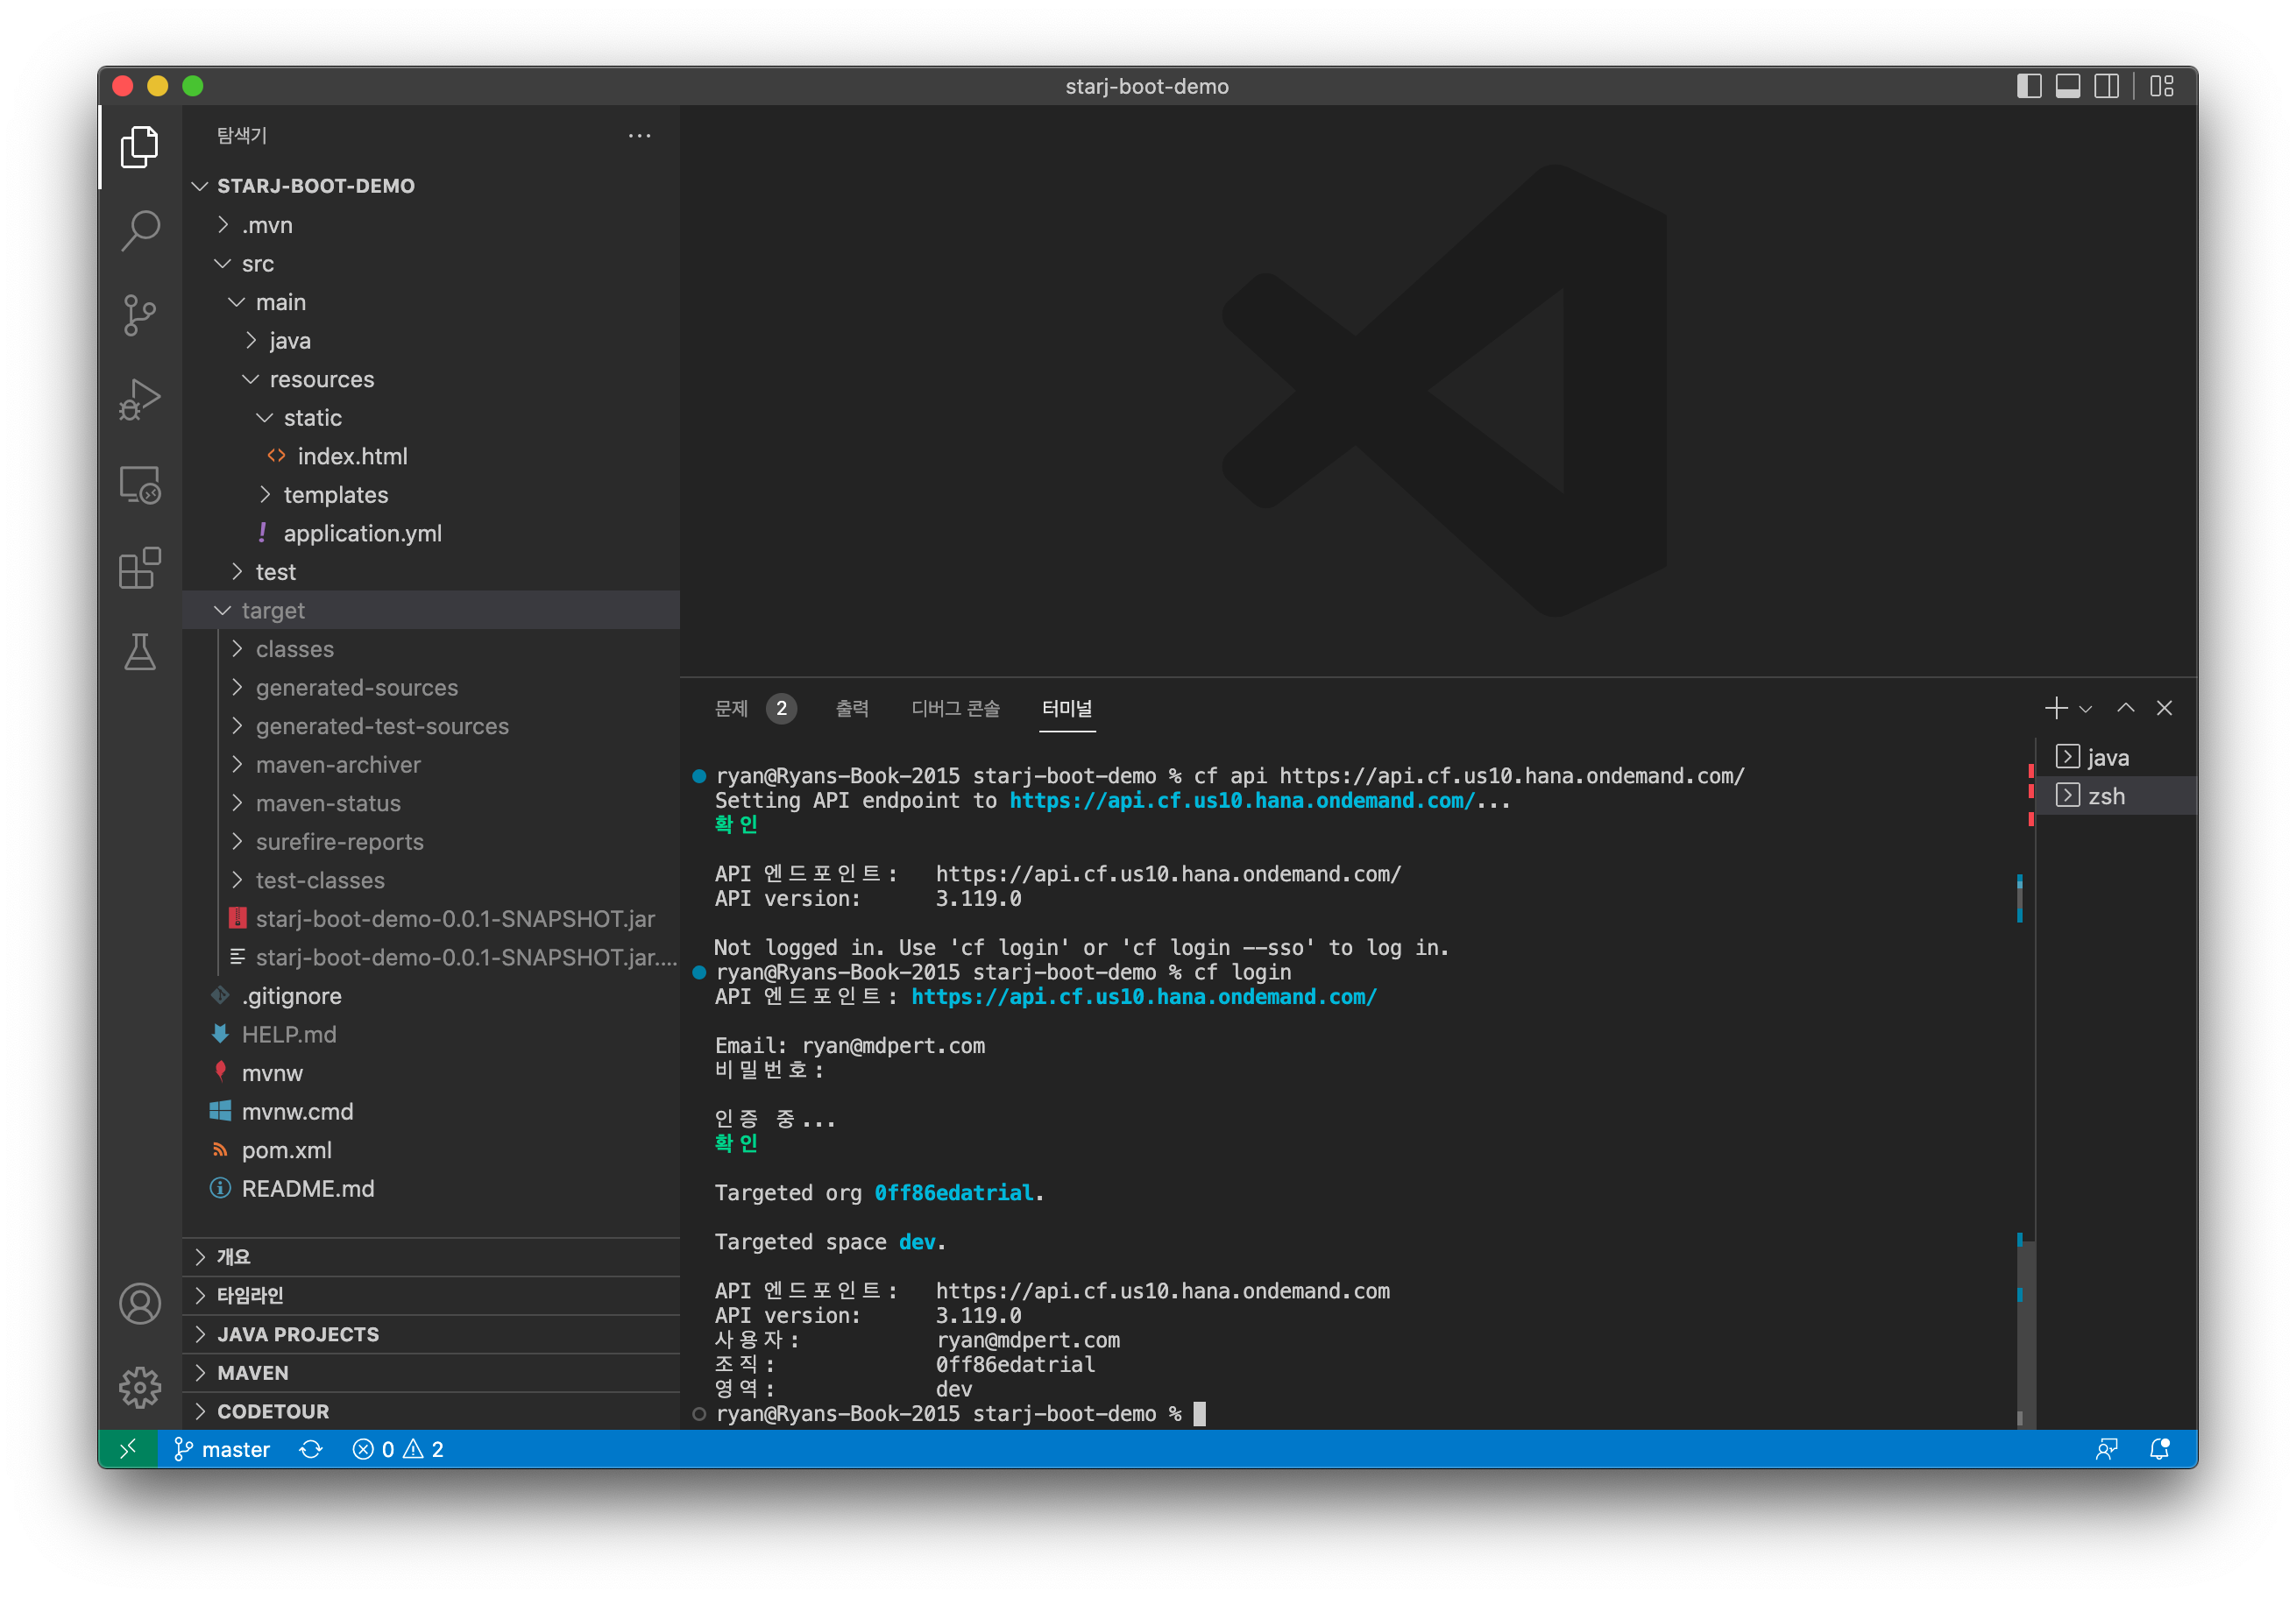Viewport: 2296px width, 1598px height.
Task: Toggle the bottom panel layout button
Action: click(x=2068, y=86)
